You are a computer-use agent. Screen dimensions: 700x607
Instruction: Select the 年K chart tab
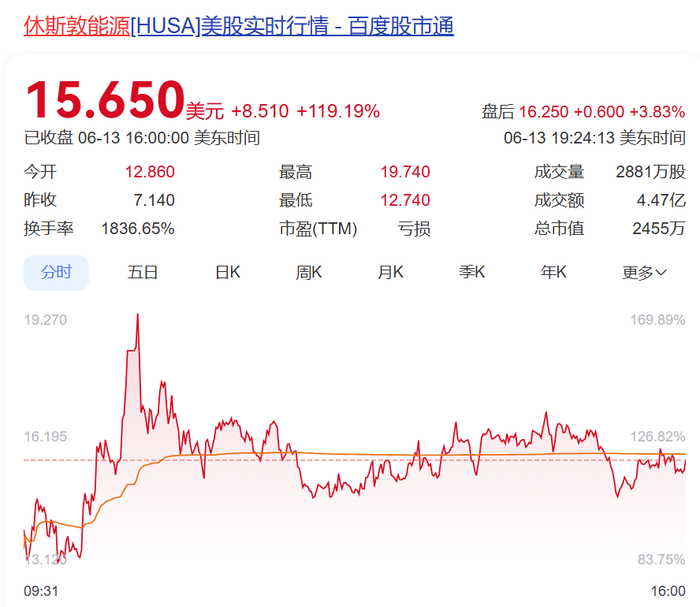[554, 272]
